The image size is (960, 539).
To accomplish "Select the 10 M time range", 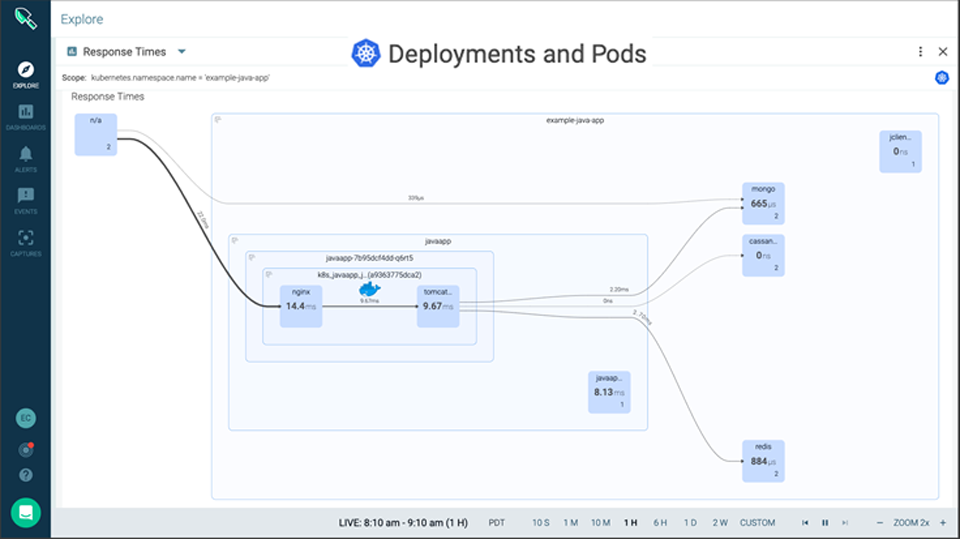I will (600, 523).
